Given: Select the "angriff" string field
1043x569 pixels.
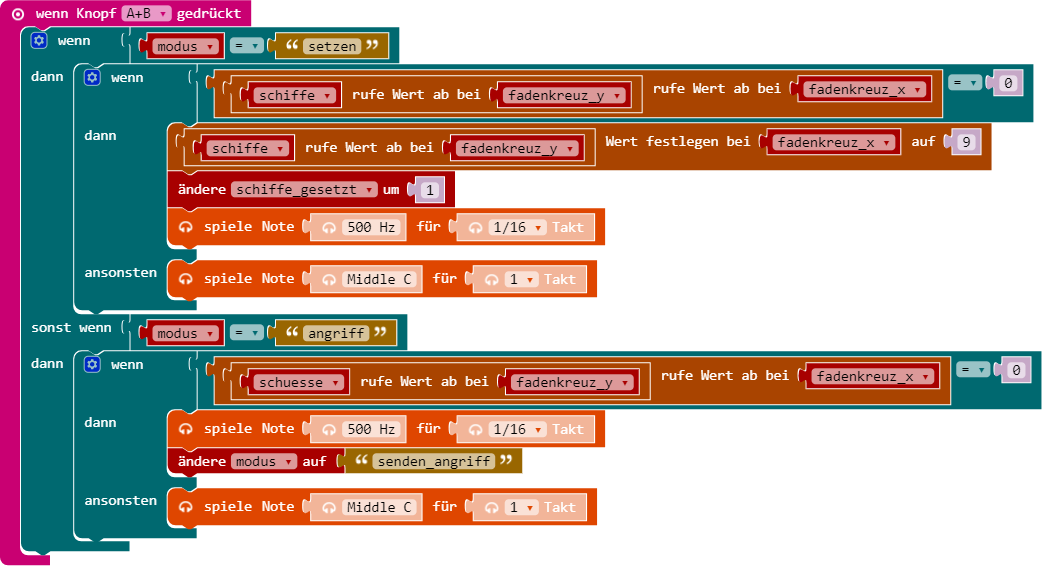Looking at the screenshot, I should pyautogui.click(x=337, y=332).
